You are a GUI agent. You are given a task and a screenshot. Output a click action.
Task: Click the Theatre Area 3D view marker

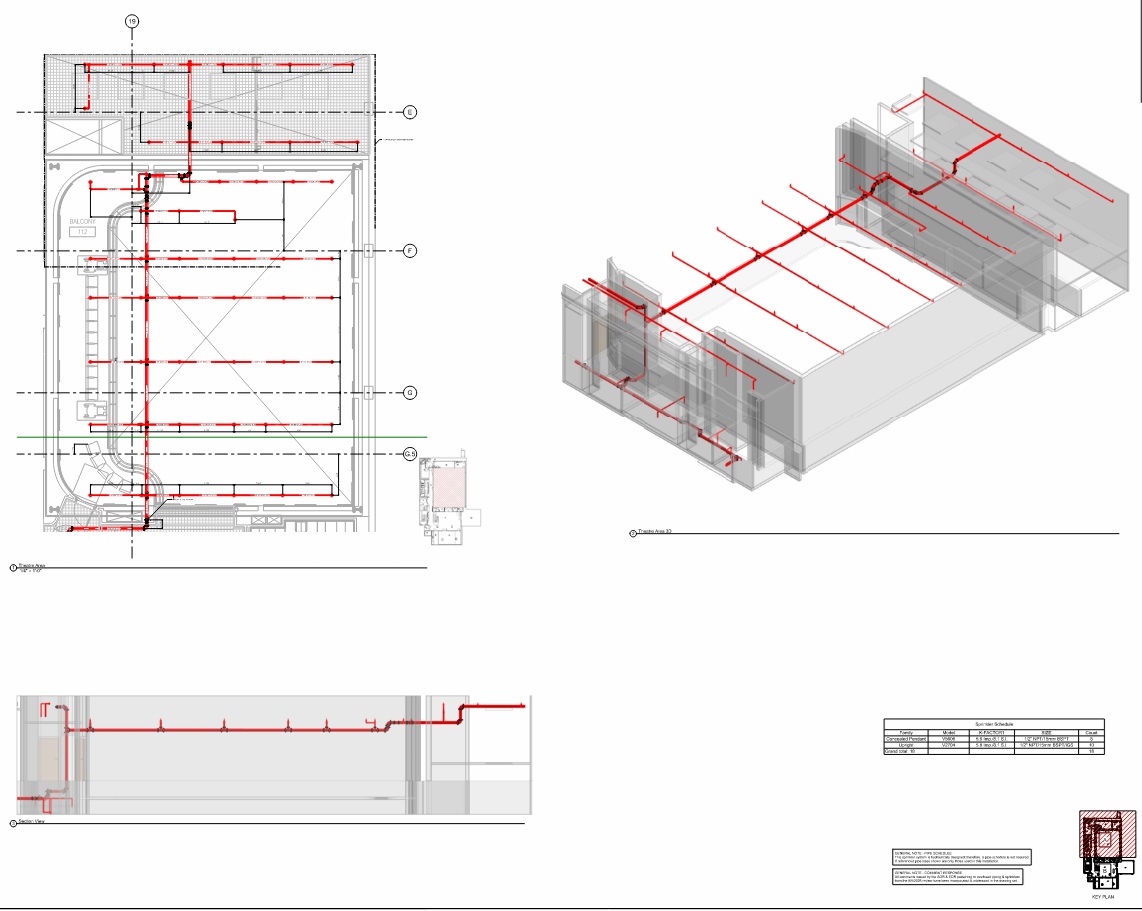point(632,534)
